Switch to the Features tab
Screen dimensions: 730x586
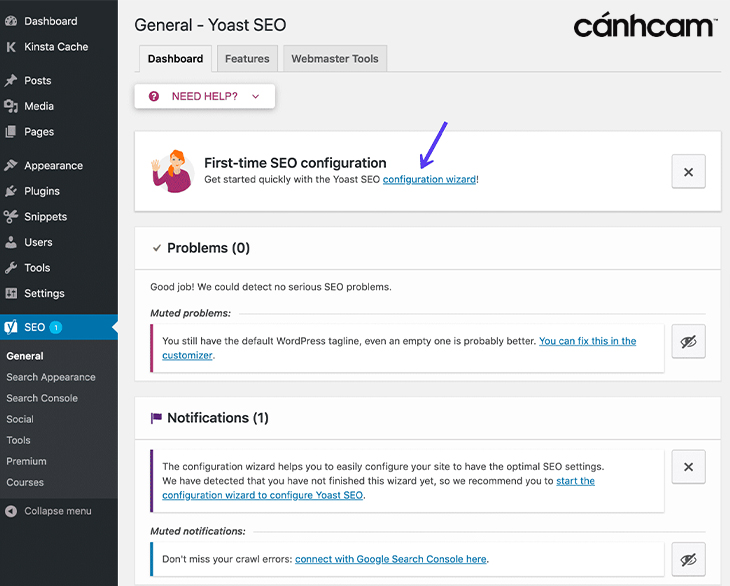247,59
